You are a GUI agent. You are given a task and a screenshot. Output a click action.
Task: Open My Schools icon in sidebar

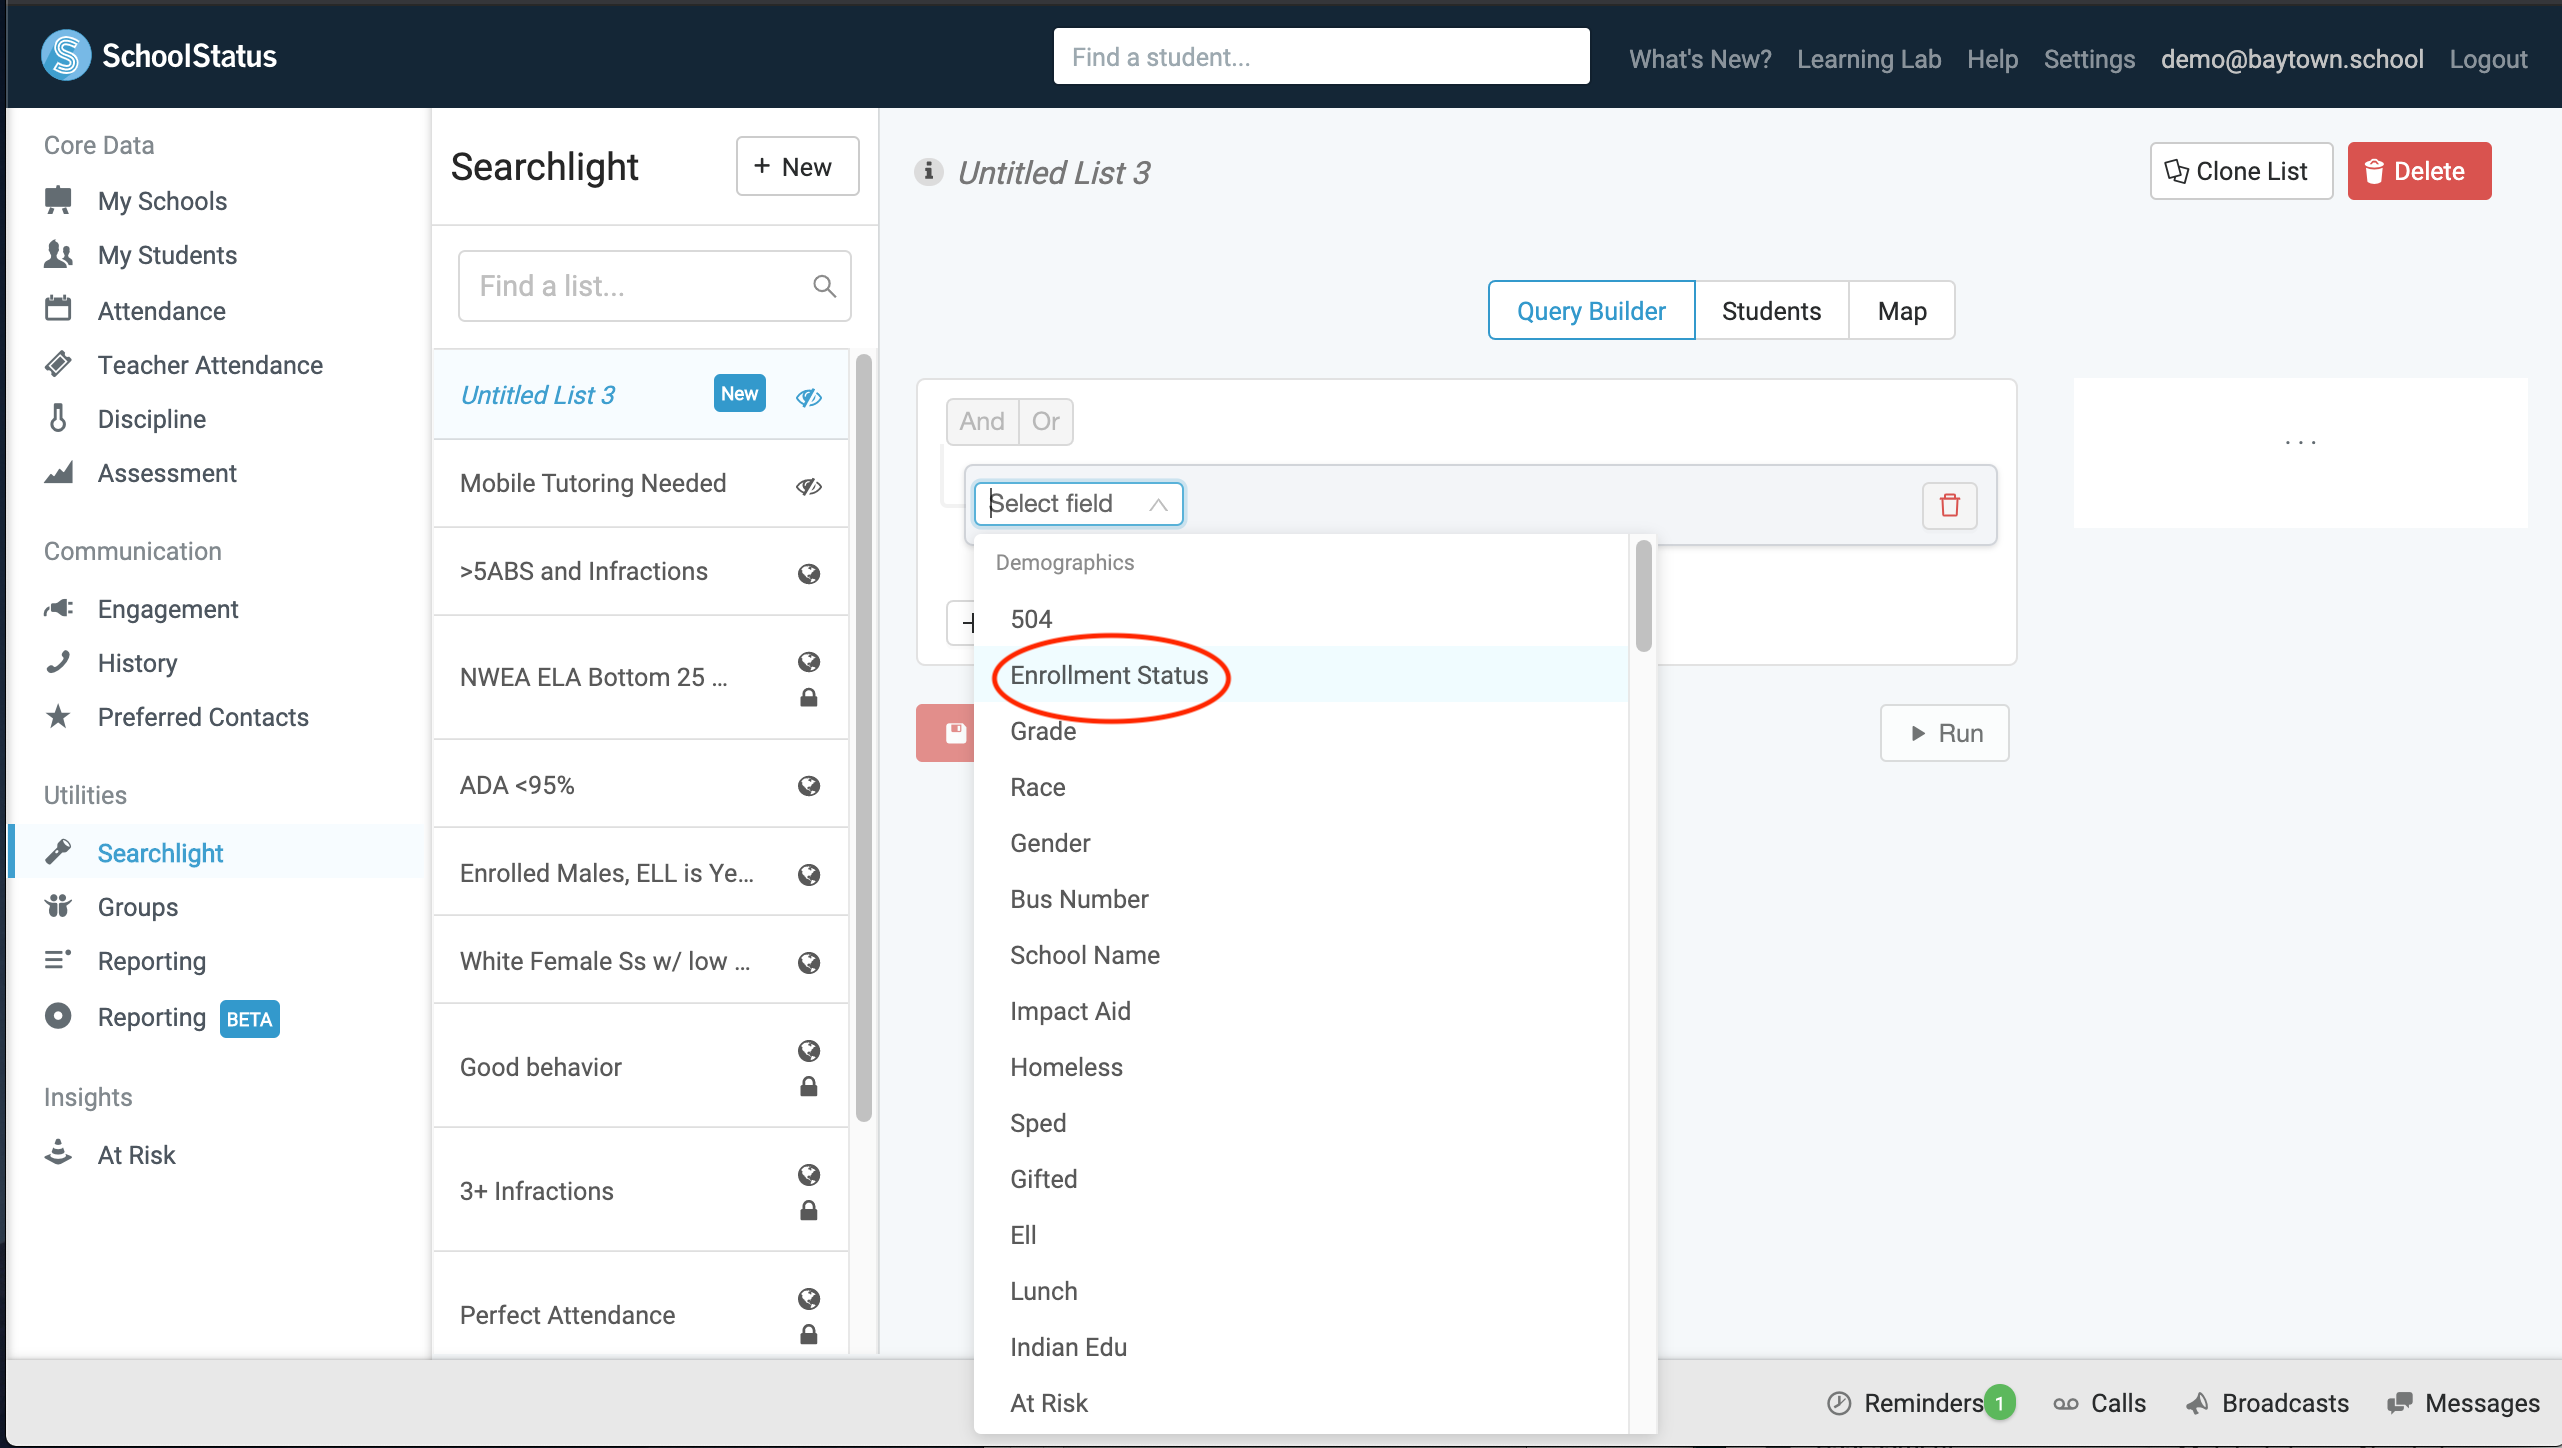pyautogui.click(x=58, y=200)
